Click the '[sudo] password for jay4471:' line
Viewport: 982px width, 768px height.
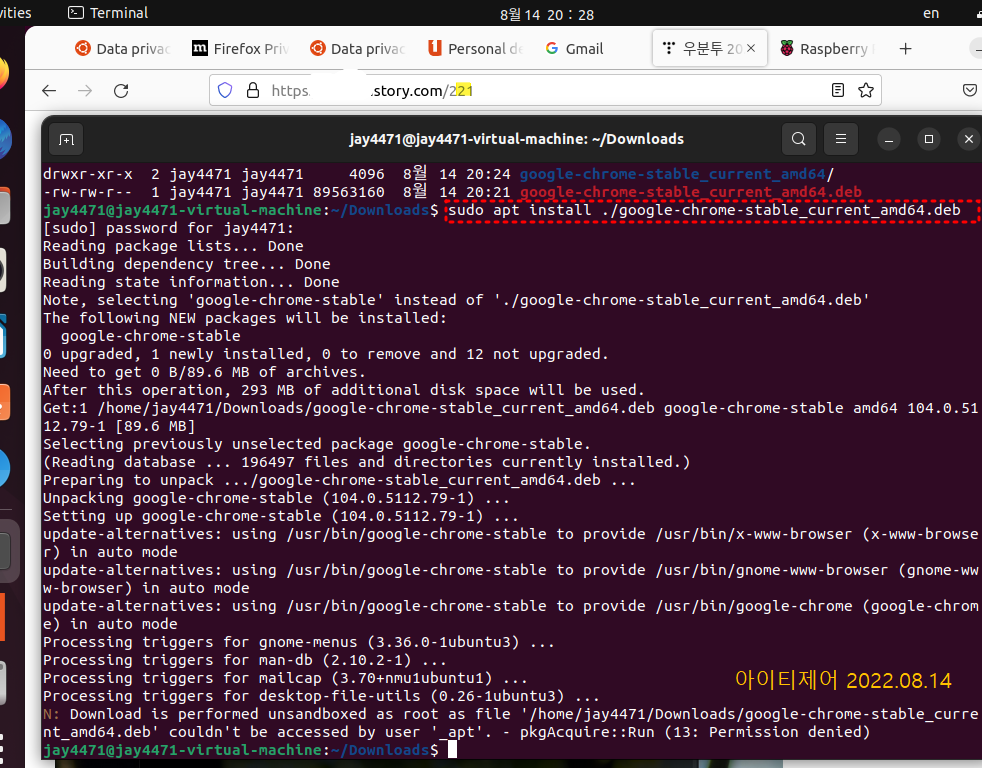(168, 228)
